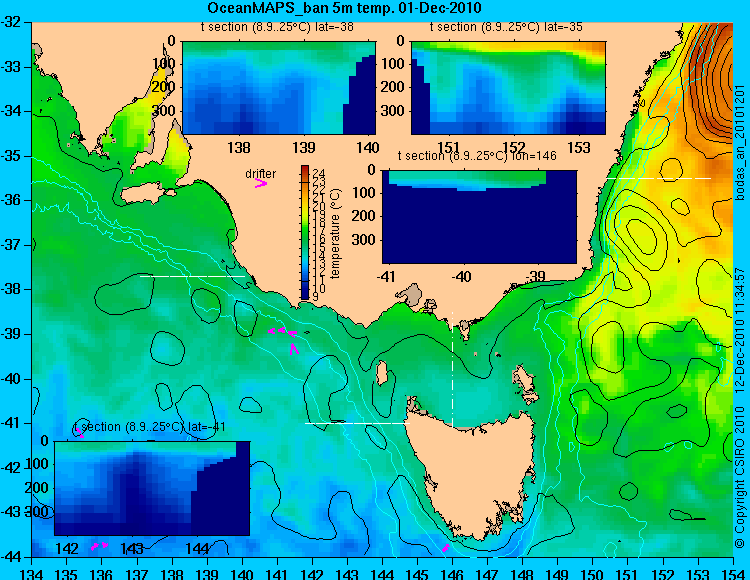Click the main y-axis tick label -44
Viewport: 750px width, 580px height.
click(x=11, y=557)
